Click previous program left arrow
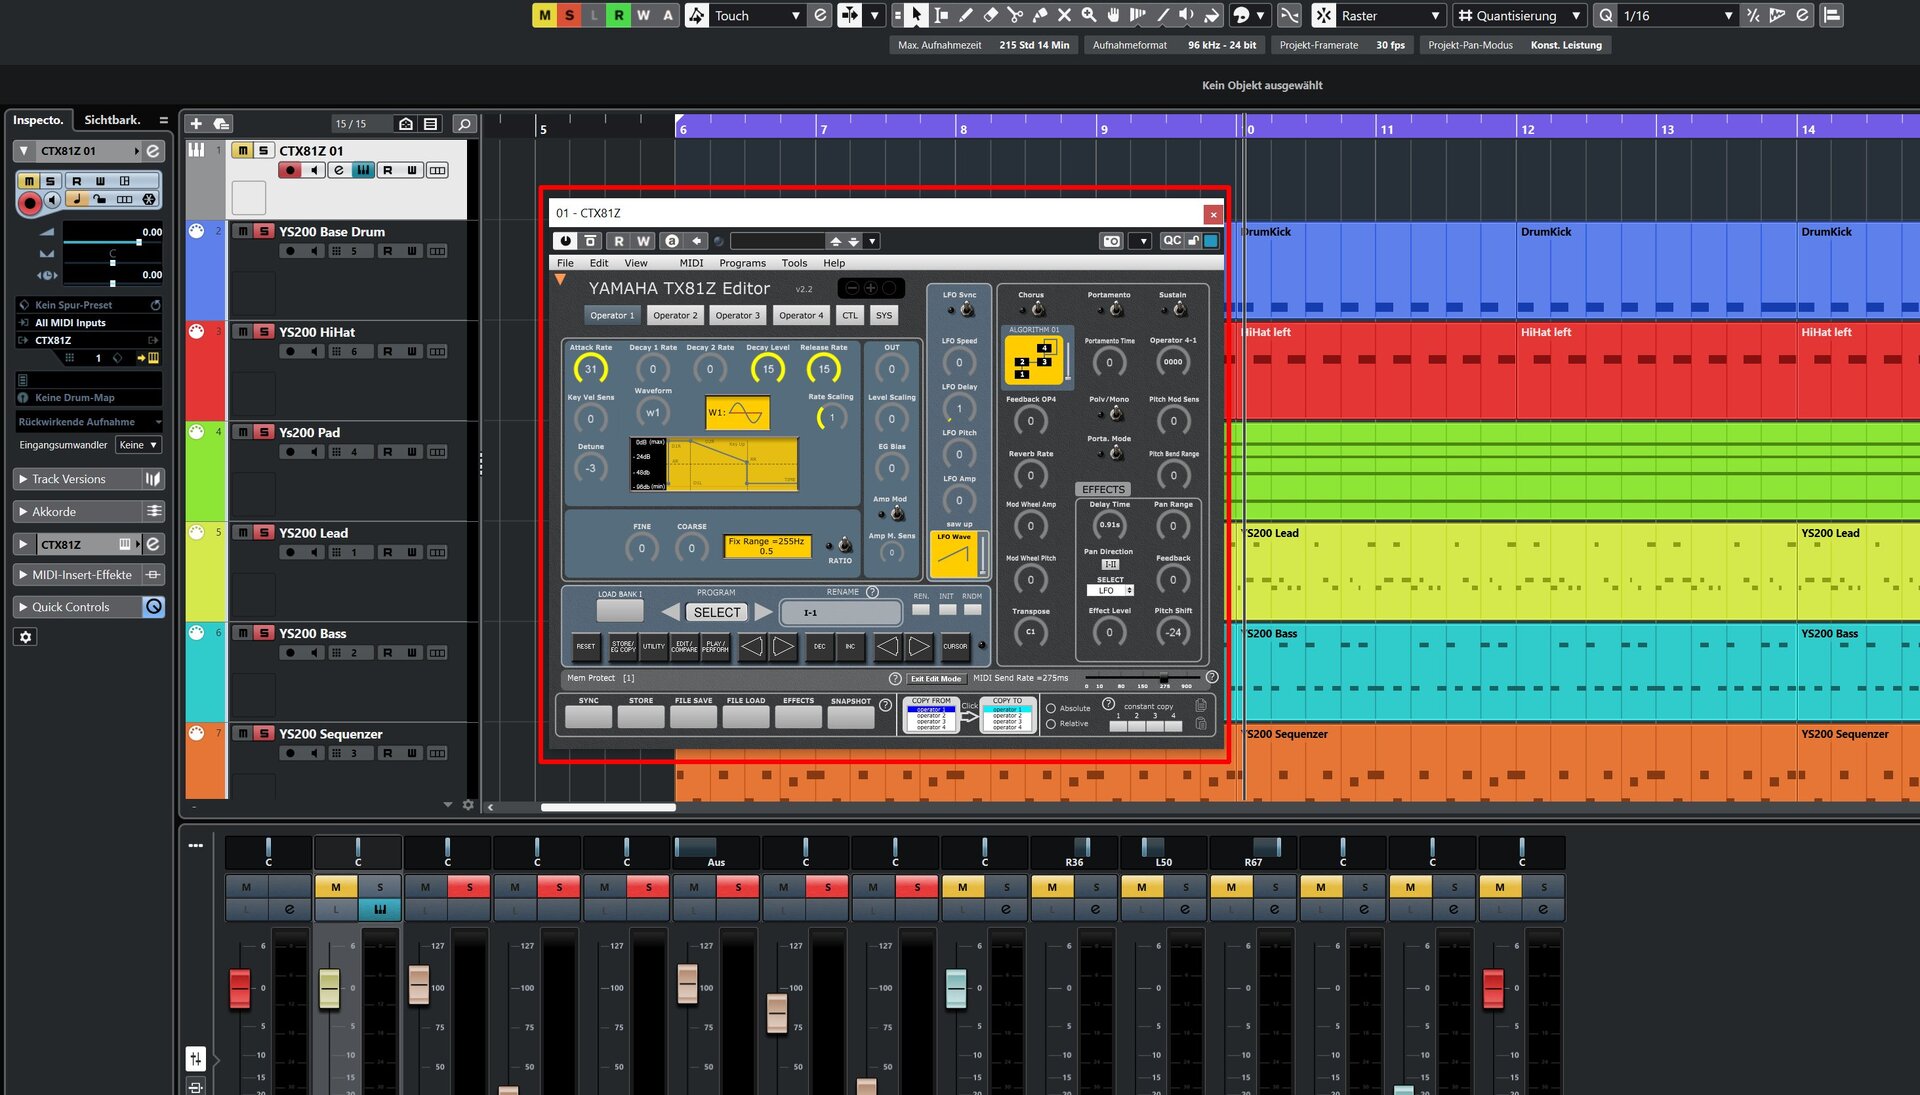Screen dimensions: 1920x1095 point(671,612)
